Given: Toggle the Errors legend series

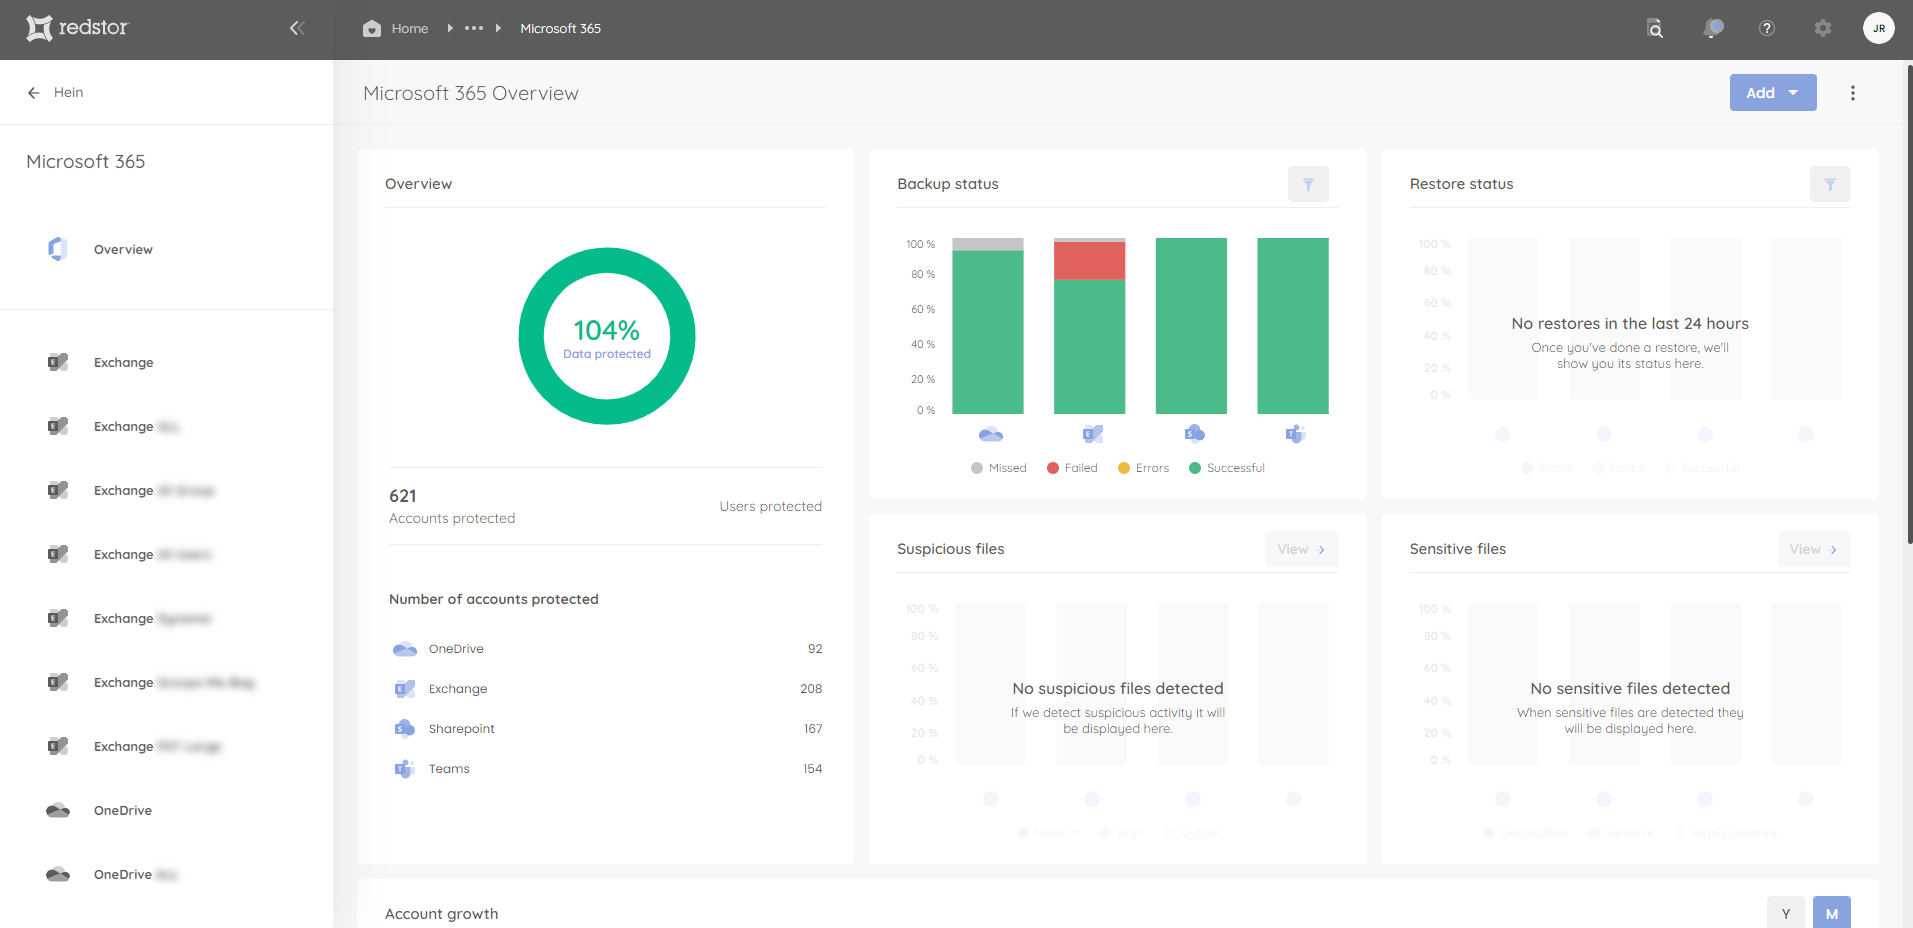Looking at the screenshot, I should [x=1143, y=468].
